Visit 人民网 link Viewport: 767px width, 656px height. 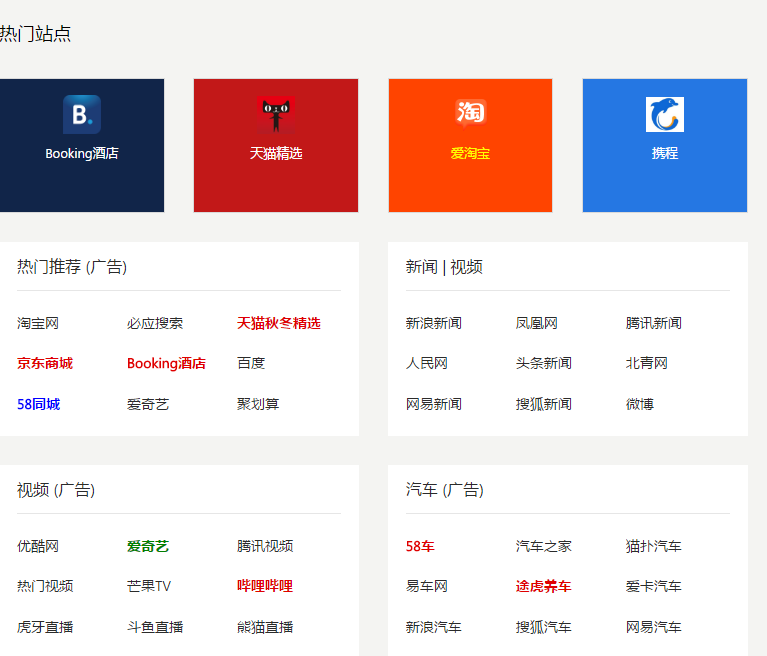[x=427, y=363]
